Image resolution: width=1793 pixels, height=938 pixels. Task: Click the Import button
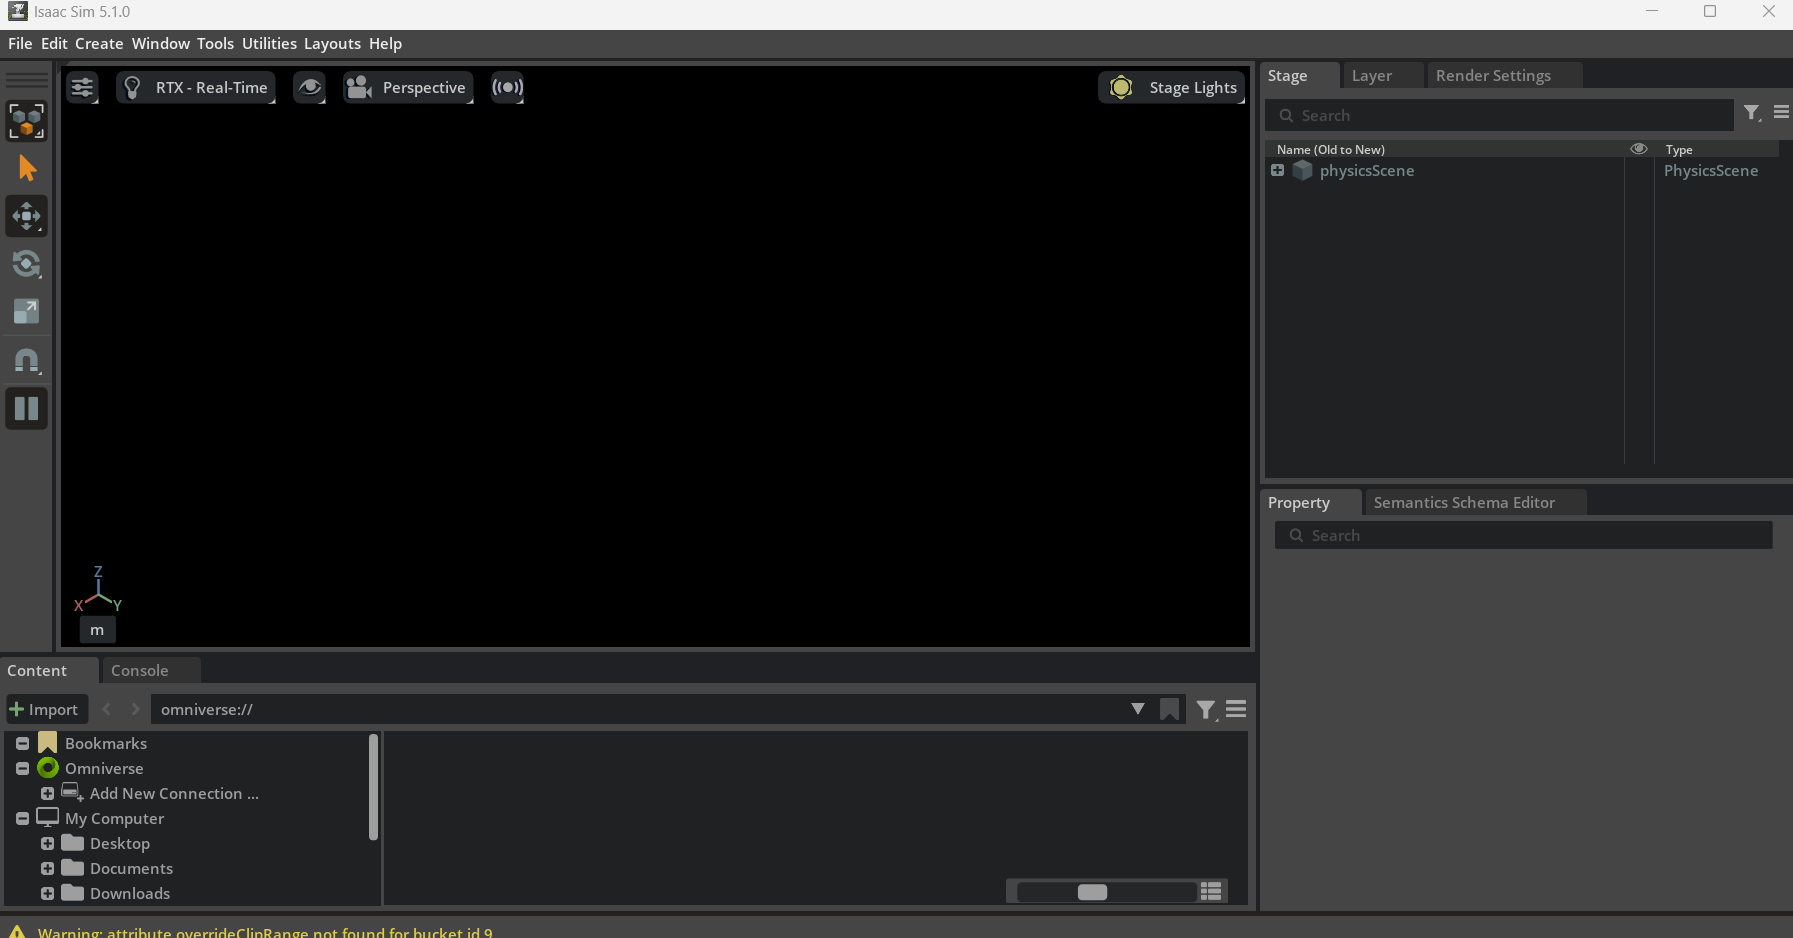[x=47, y=710]
